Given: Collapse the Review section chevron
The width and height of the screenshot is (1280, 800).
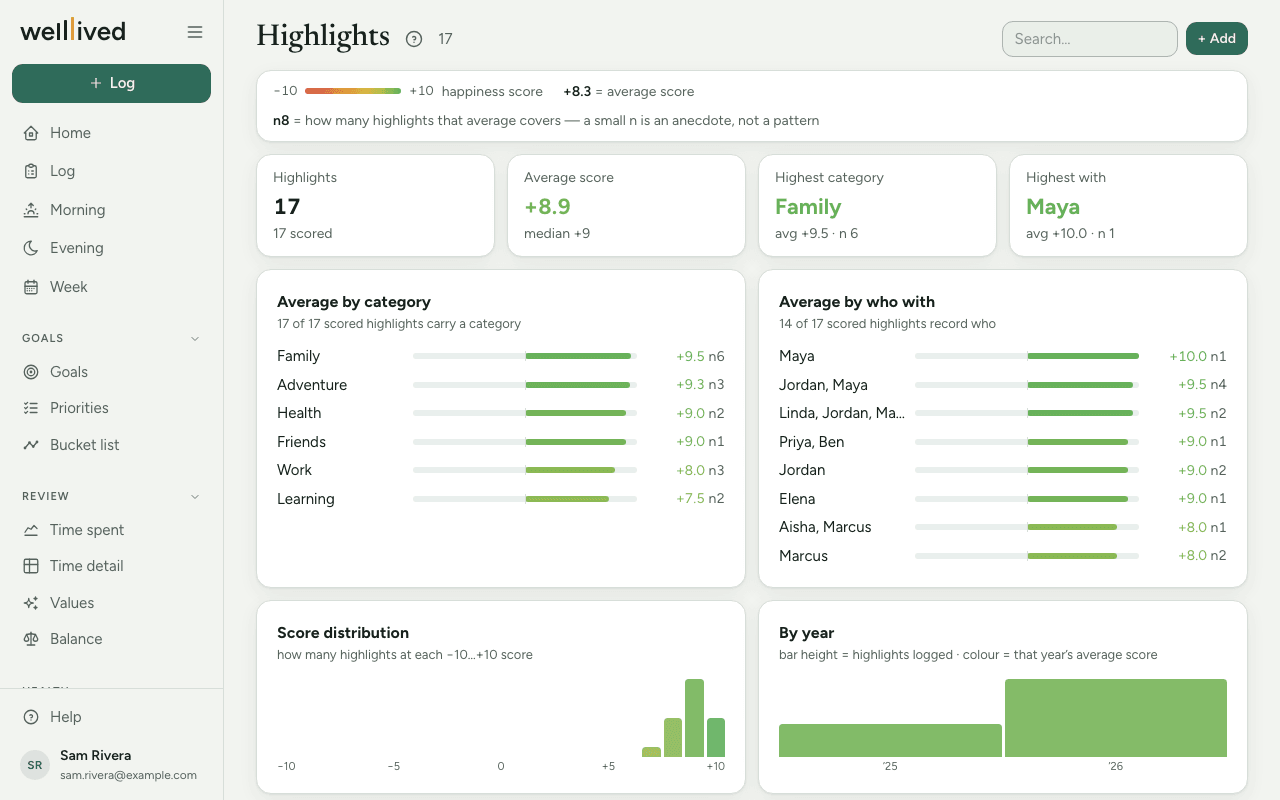Looking at the screenshot, I should point(195,496).
